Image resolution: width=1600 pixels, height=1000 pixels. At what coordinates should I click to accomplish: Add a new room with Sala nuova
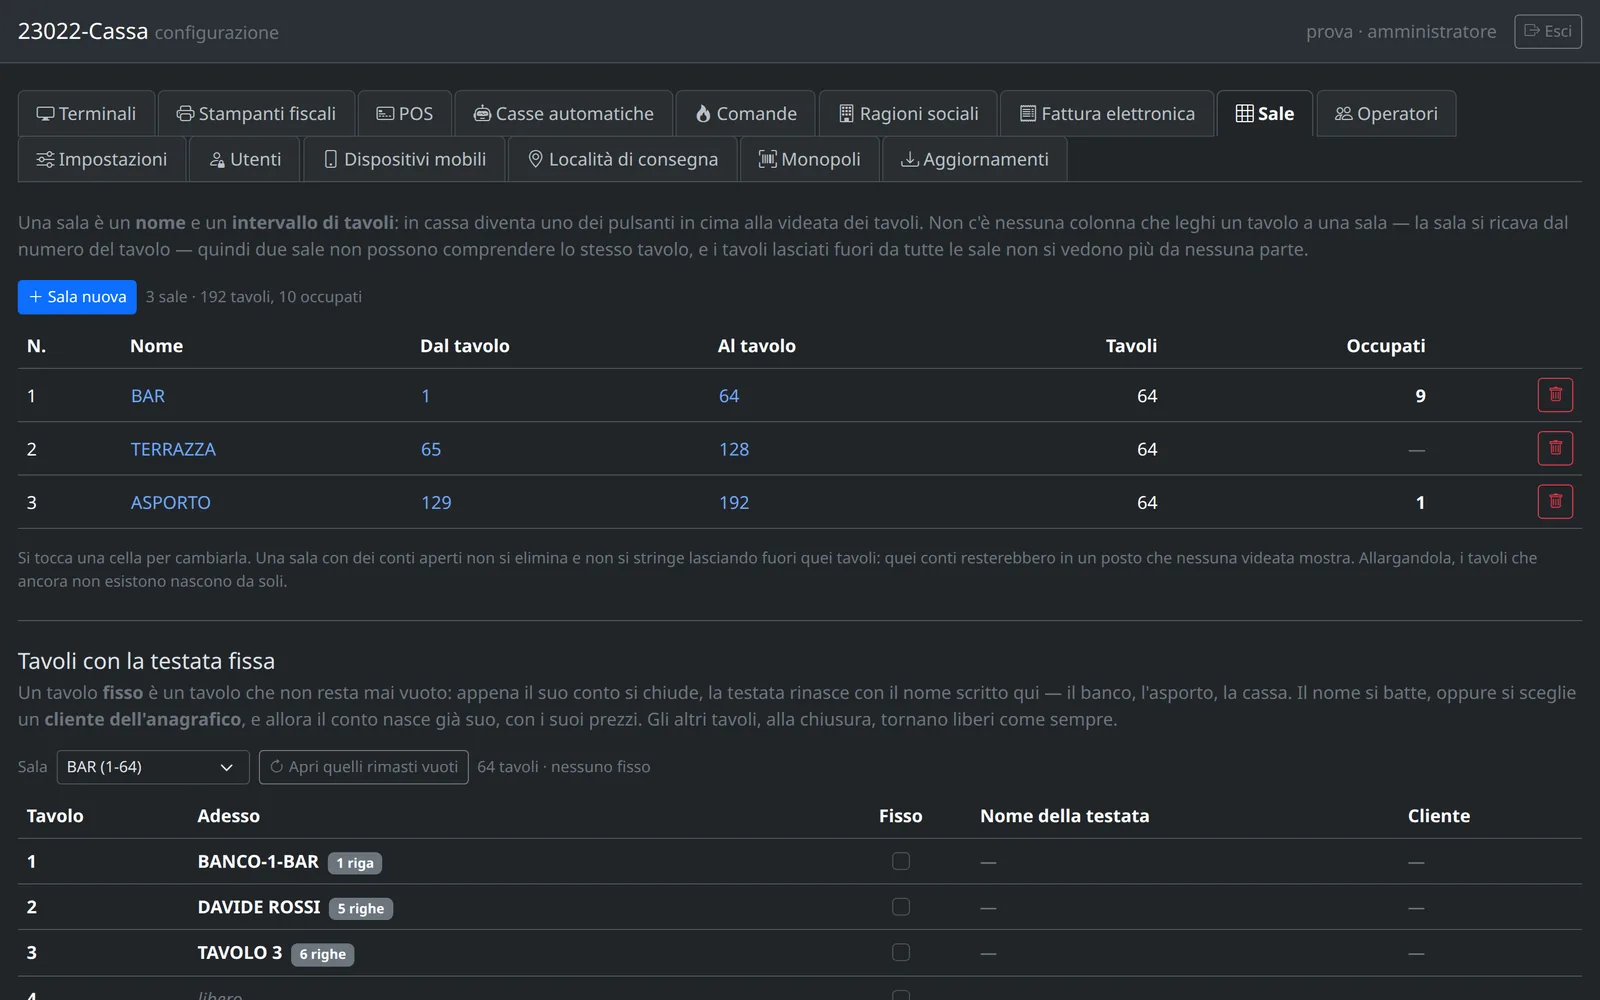77,297
